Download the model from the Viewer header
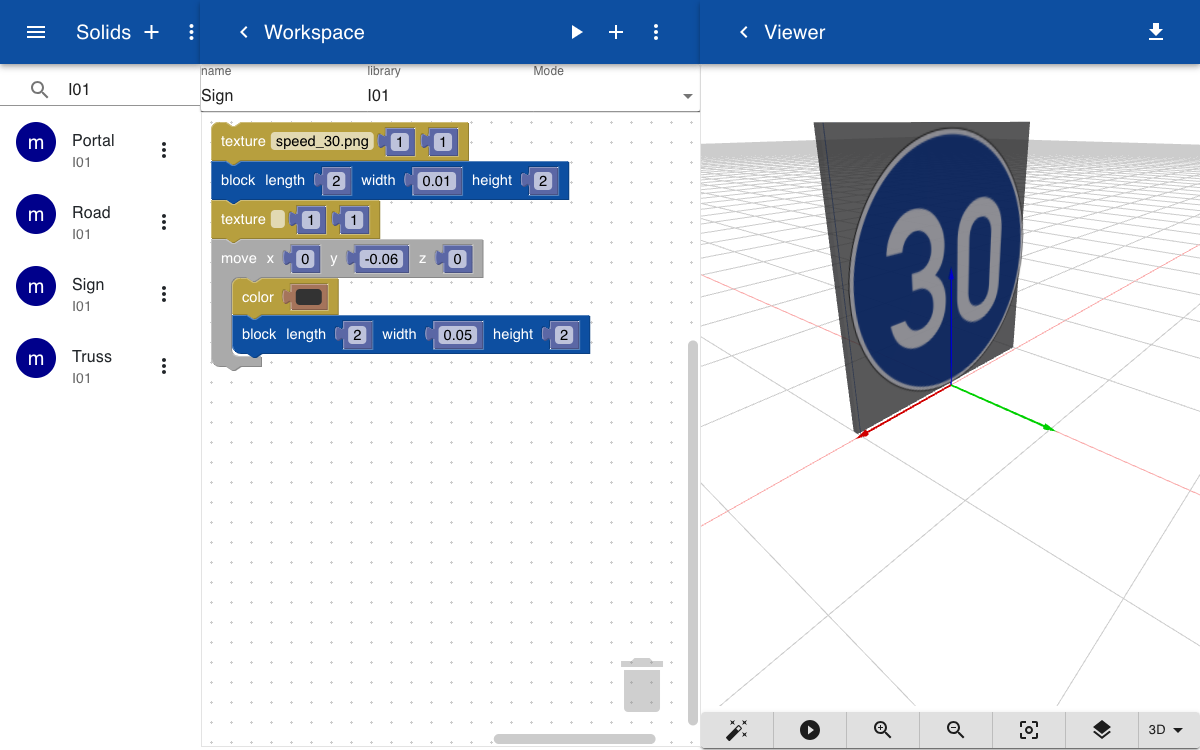 click(1156, 32)
